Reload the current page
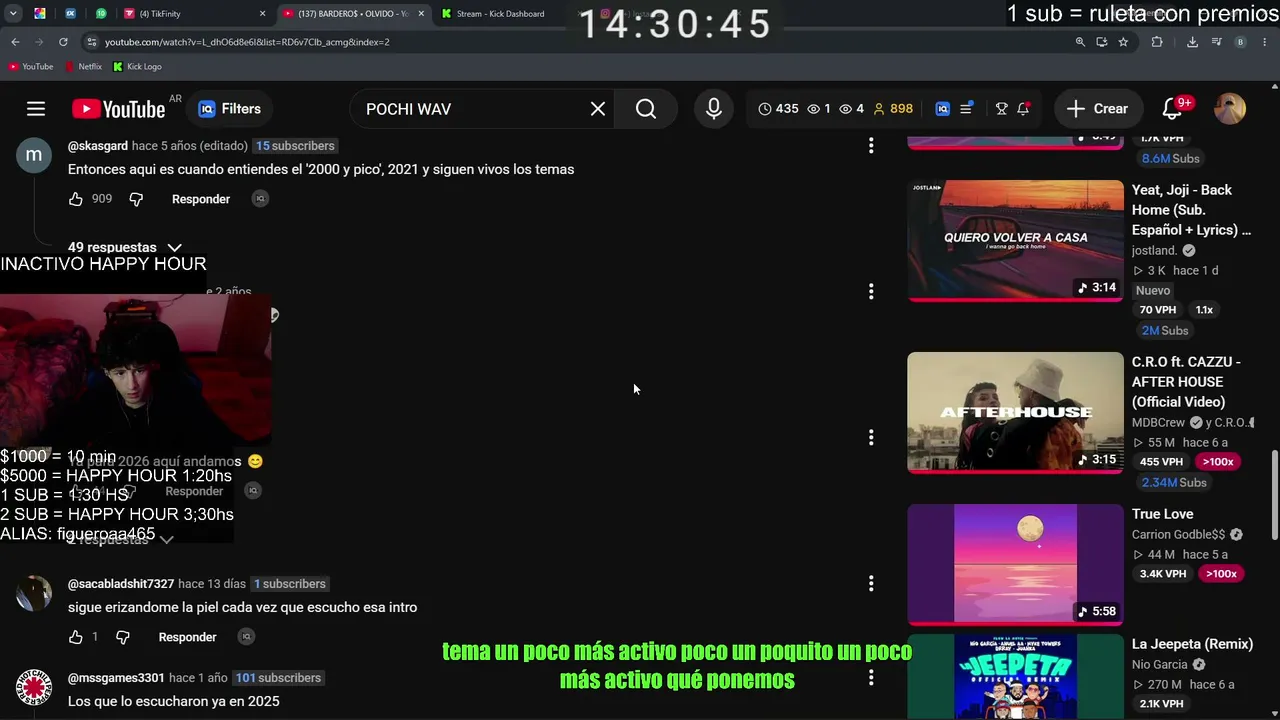The height and width of the screenshot is (720, 1280). [63, 42]
